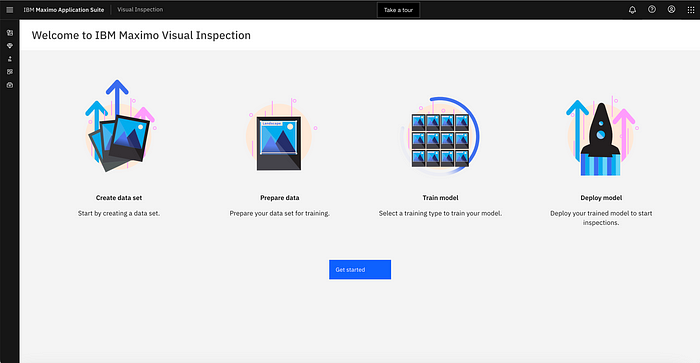Screen dimensions: 700x363
Task: Click 'Deploy your trained model to start inspections.'
Action: pos(601,218)
